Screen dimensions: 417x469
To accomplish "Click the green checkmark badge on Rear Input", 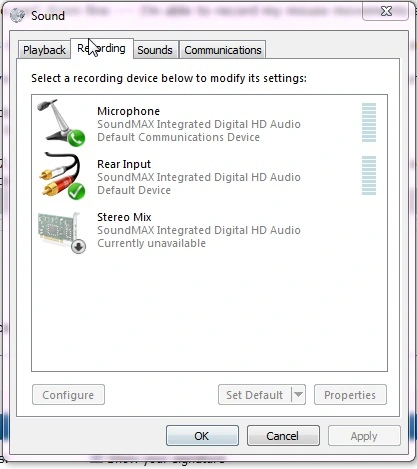I will click(76, 191).
